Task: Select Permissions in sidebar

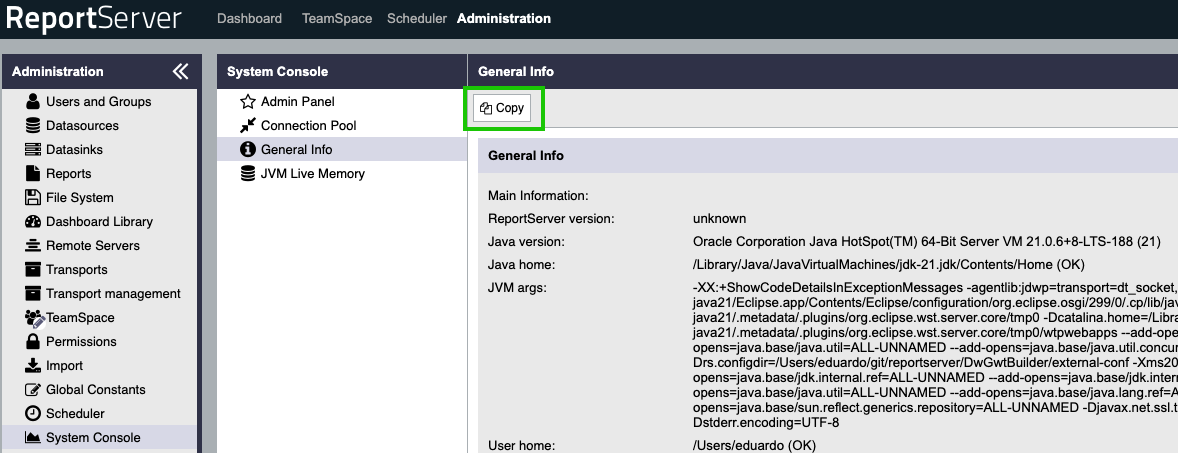Action: pyautogui.click(x=81, y=342)
